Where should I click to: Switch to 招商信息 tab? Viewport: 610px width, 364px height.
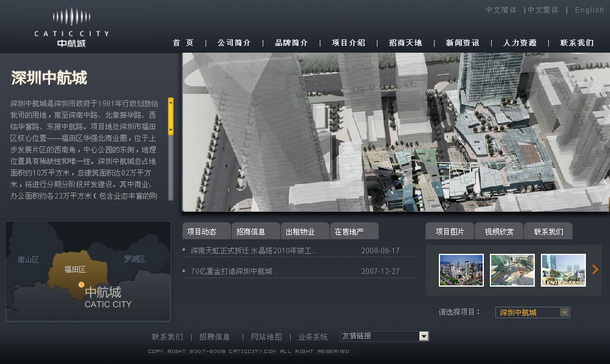(x=256, y=231)
